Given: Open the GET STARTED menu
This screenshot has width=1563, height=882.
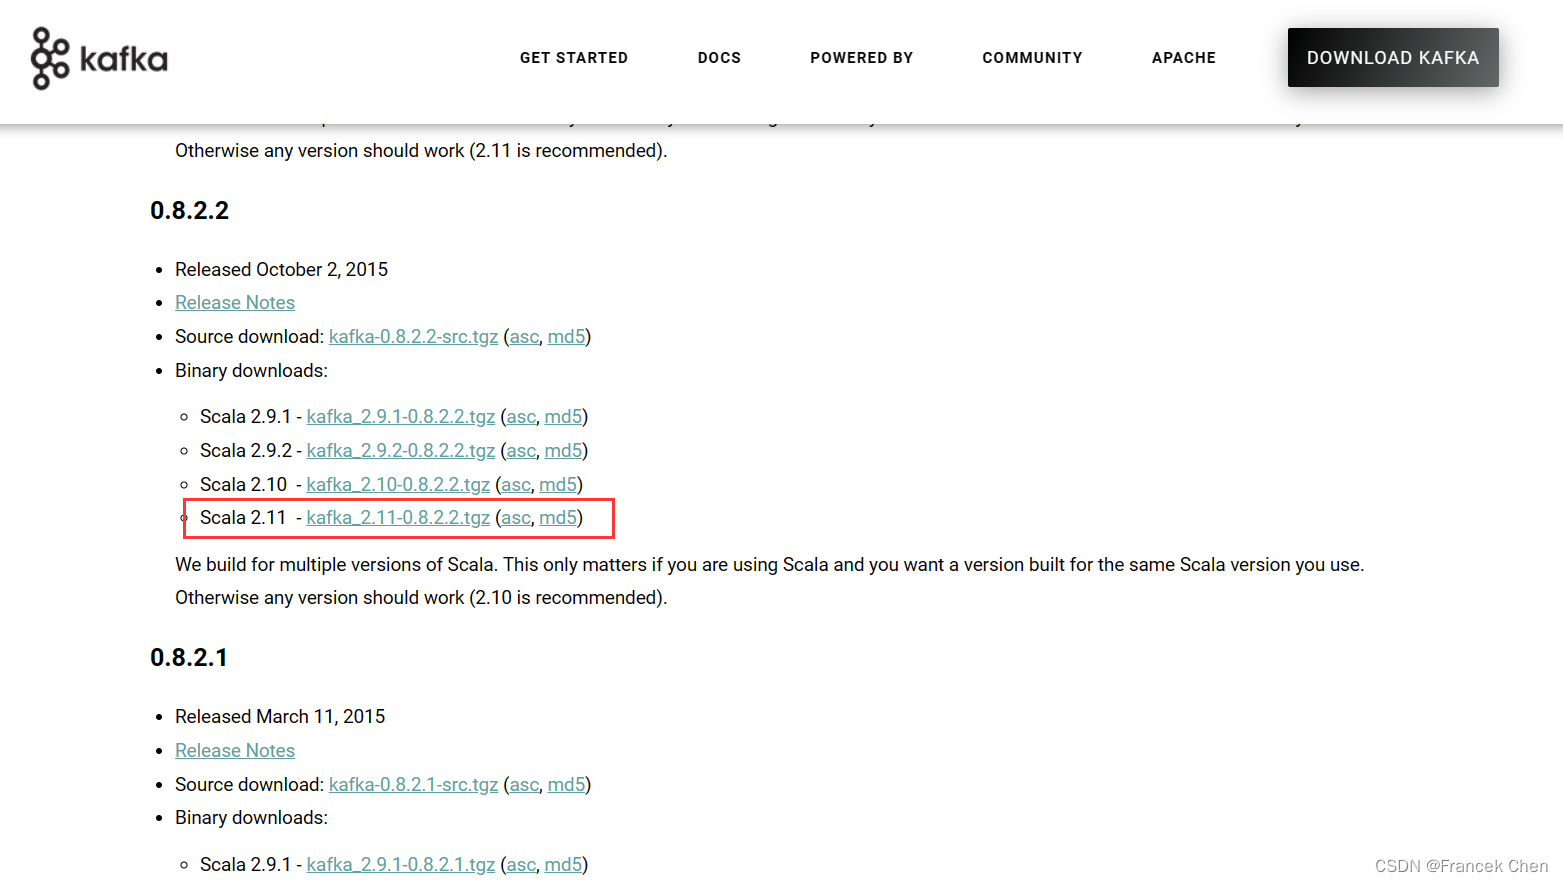Looking at the screenshot, I should 574,58.
